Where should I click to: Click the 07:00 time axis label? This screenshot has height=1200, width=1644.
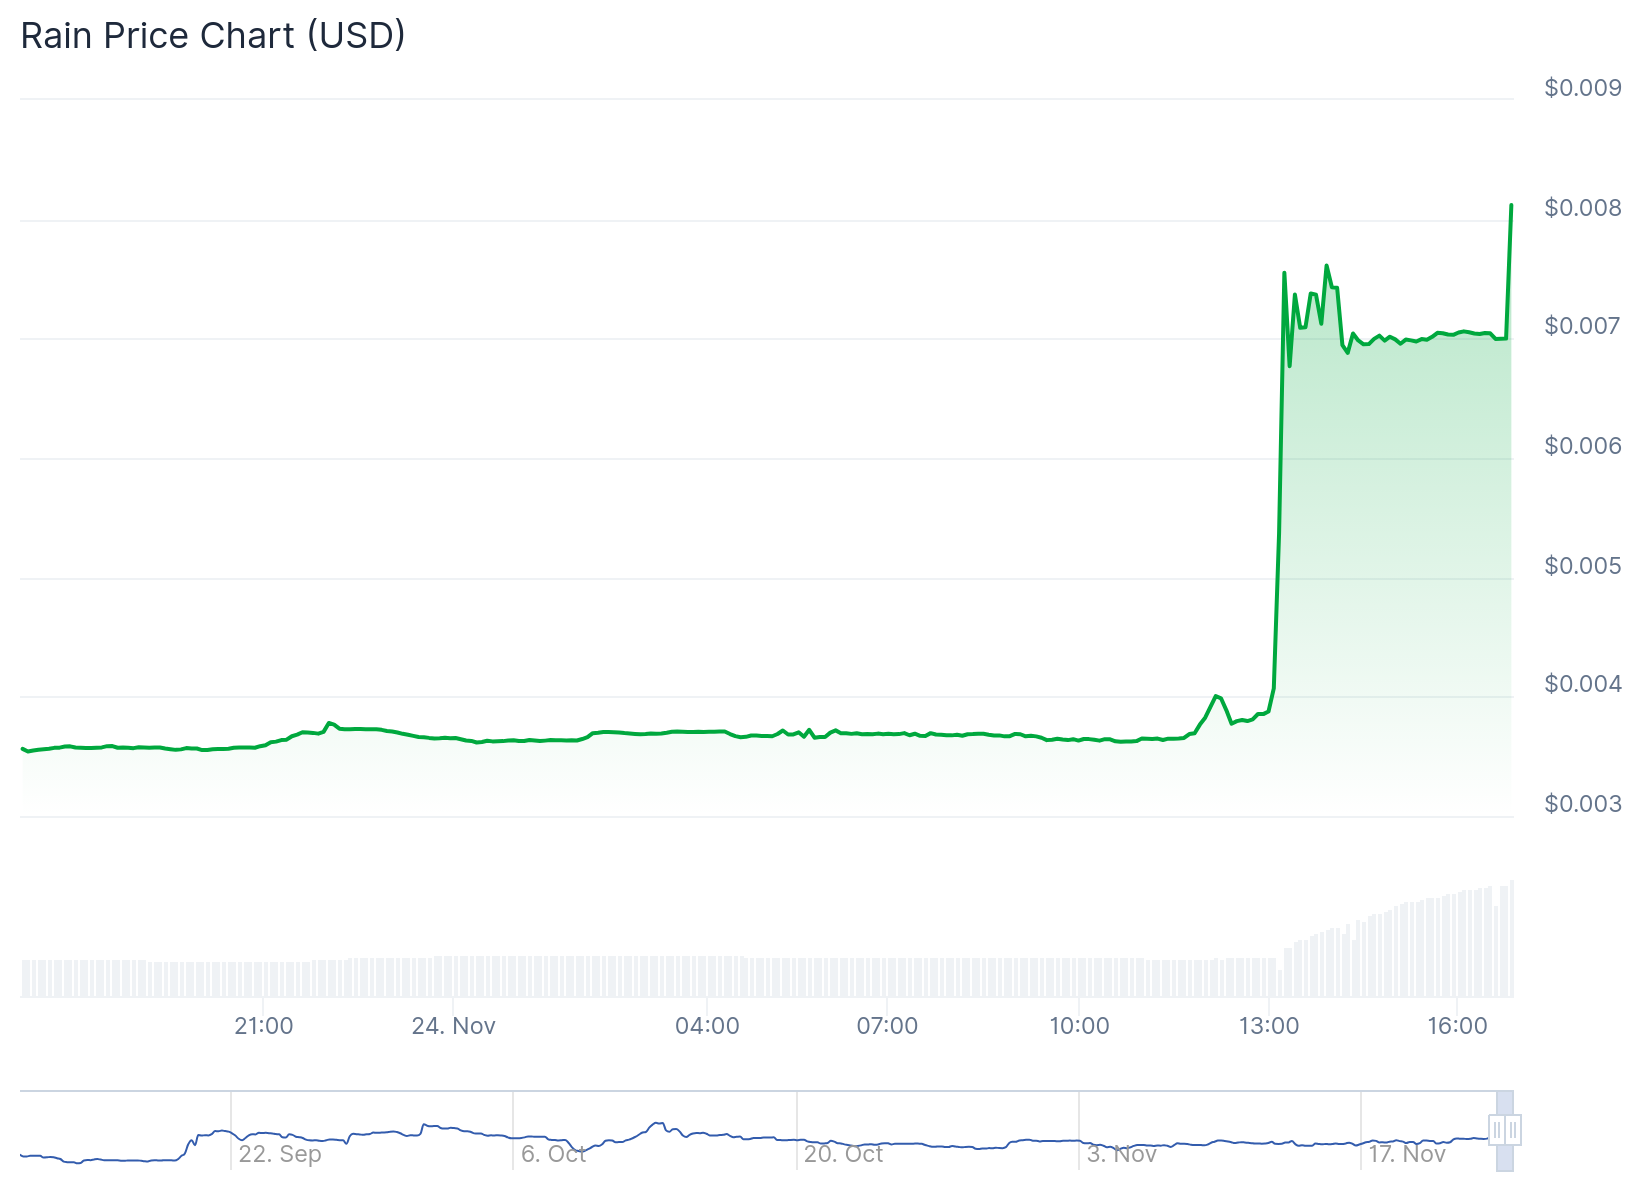point(887,1026)
